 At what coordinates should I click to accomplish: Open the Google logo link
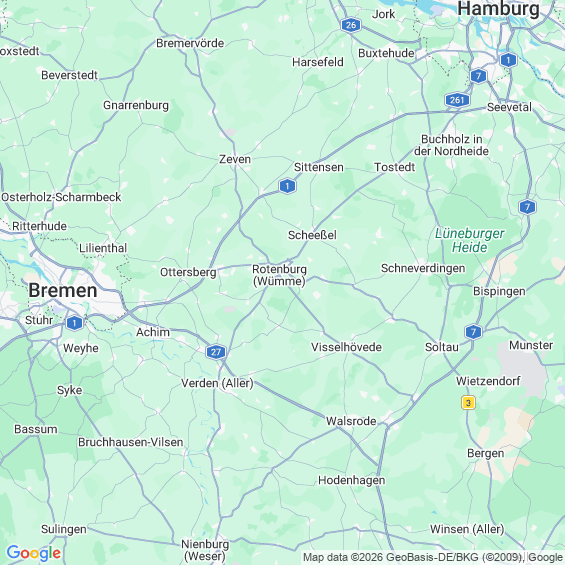pos(34,553)
